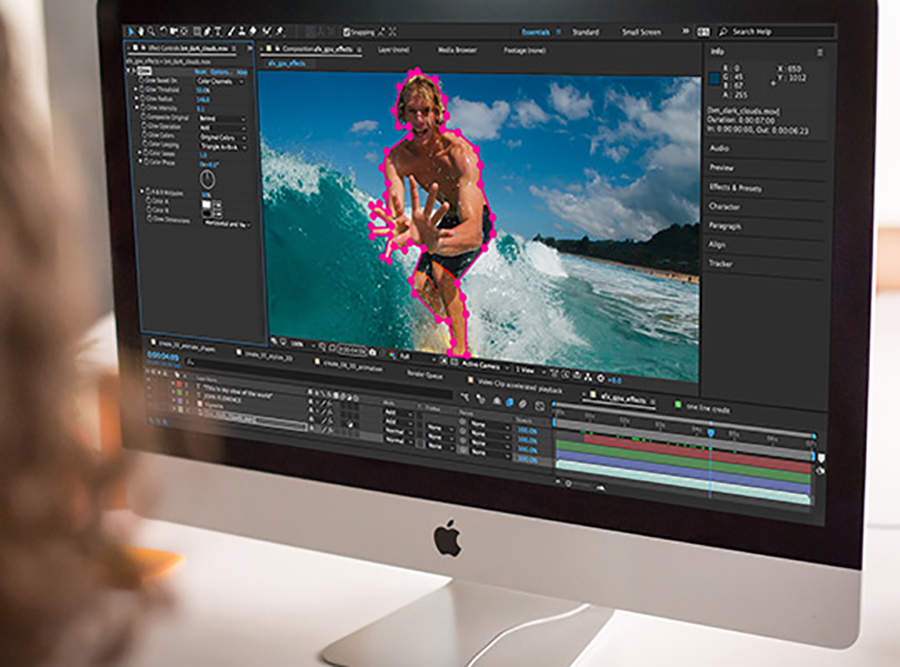
Task: Click the Apple logo on monitor chin
Action: click(448, 538)
